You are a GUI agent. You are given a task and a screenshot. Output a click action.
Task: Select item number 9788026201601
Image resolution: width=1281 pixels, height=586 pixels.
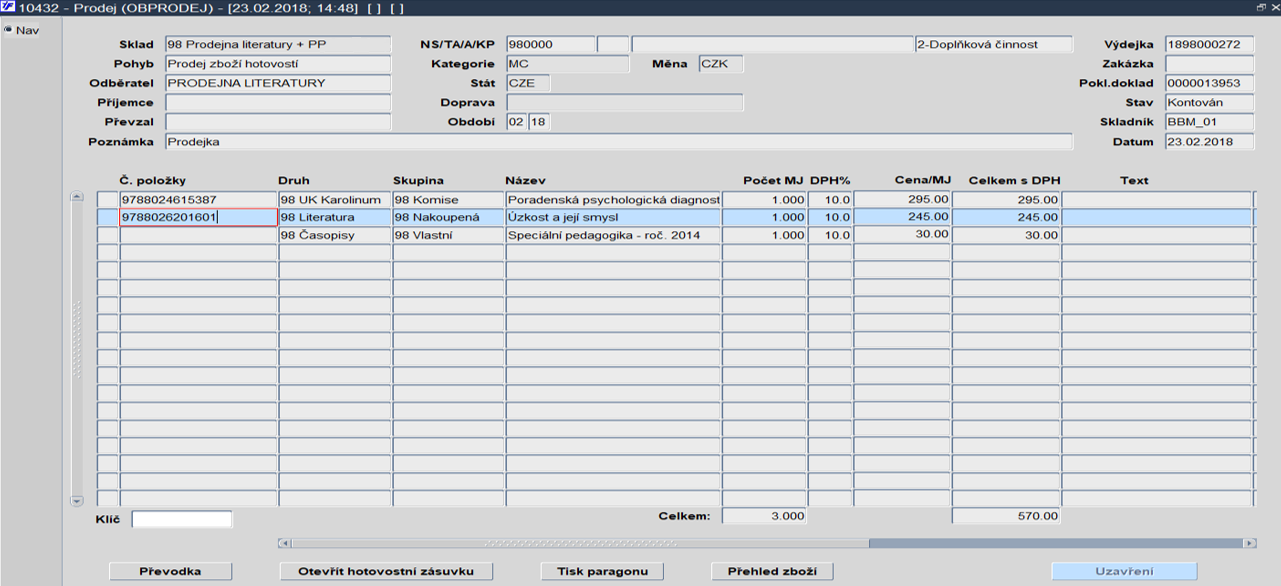click(x=198, y=217)
